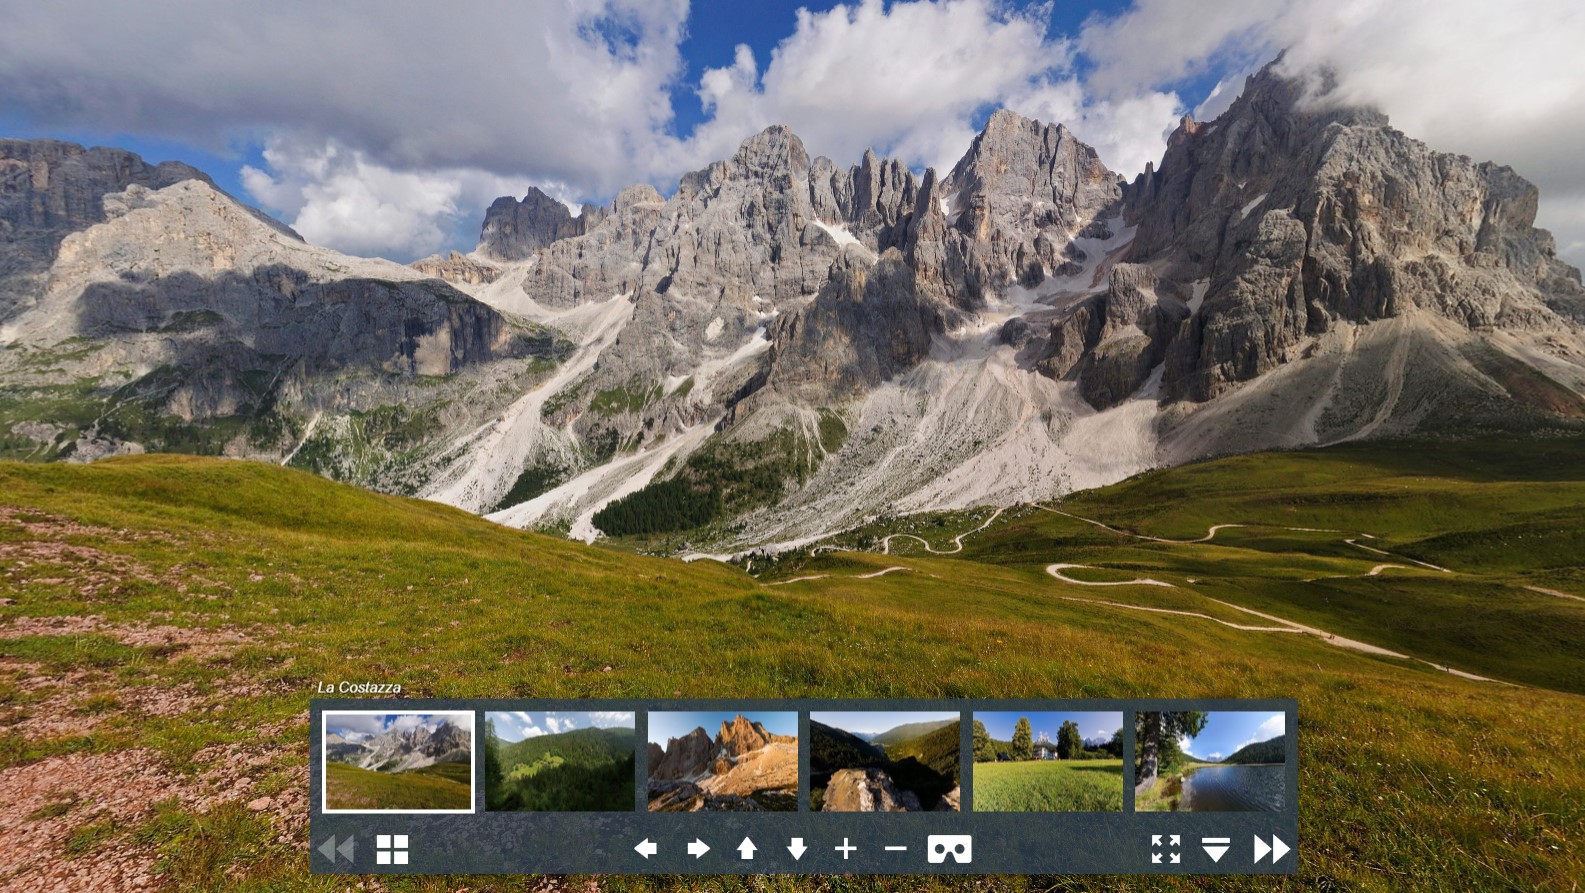
Task: Zoom out with the minus icon
Action: (x=896, y=849)
